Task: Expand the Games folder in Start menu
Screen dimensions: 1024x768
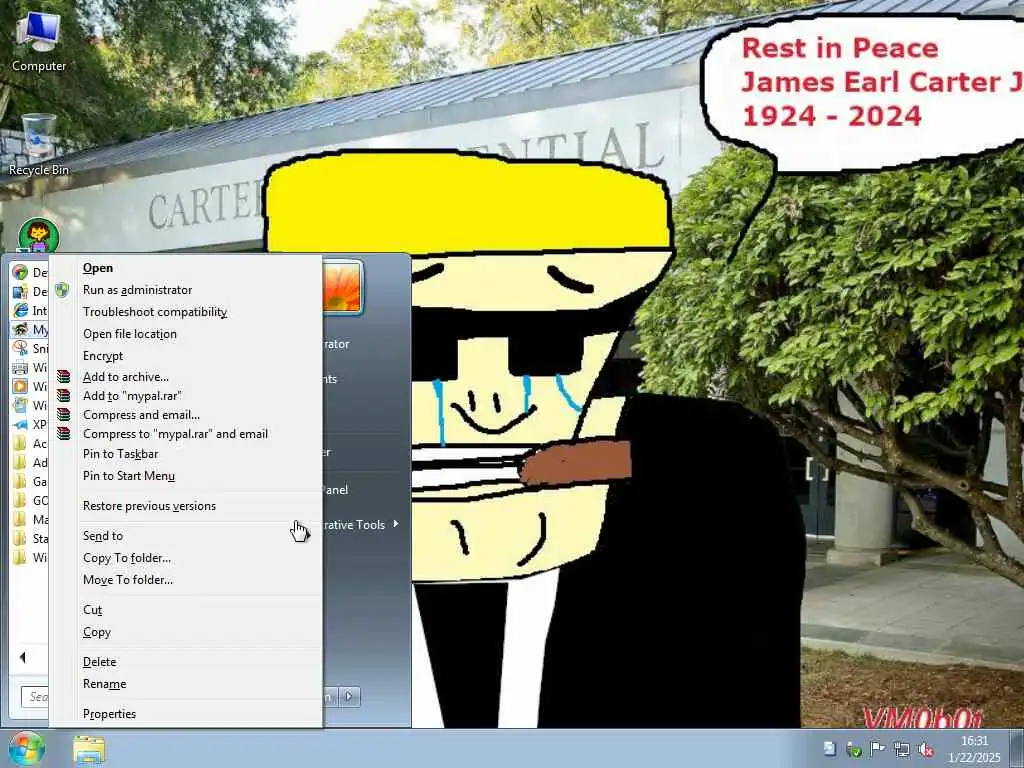Action: (30, 481)
